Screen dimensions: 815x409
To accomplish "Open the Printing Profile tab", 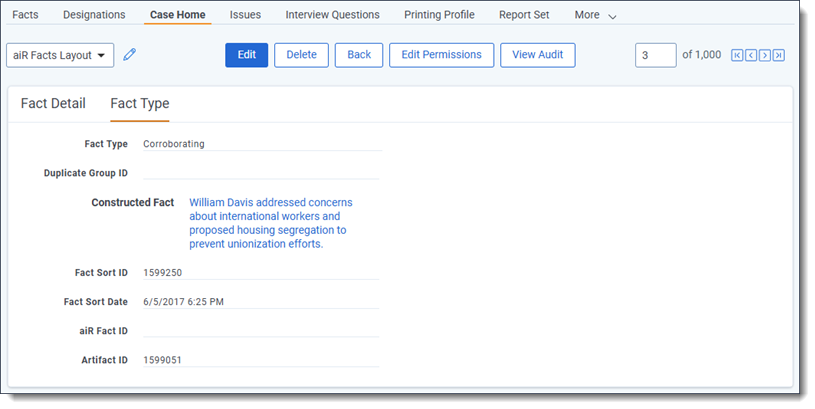I will tap(439, 15).
